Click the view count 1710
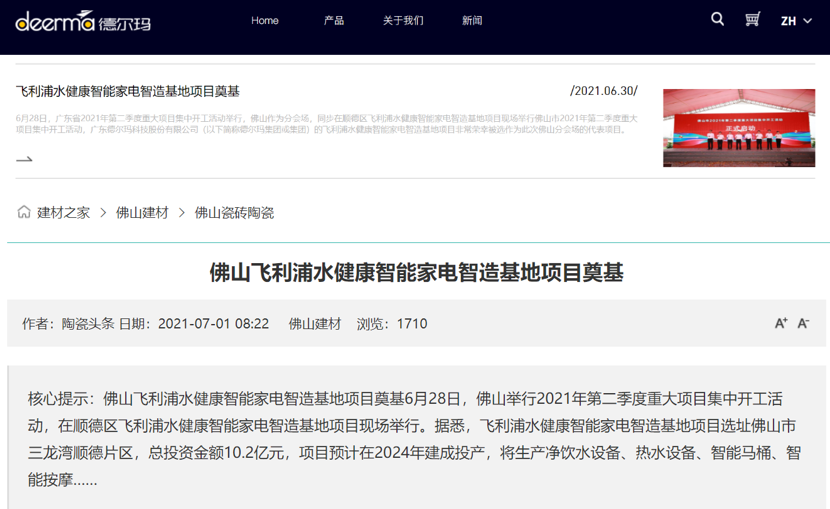Image resolution: width=830 pixels, height=509 pixels. tap(412, 324)
